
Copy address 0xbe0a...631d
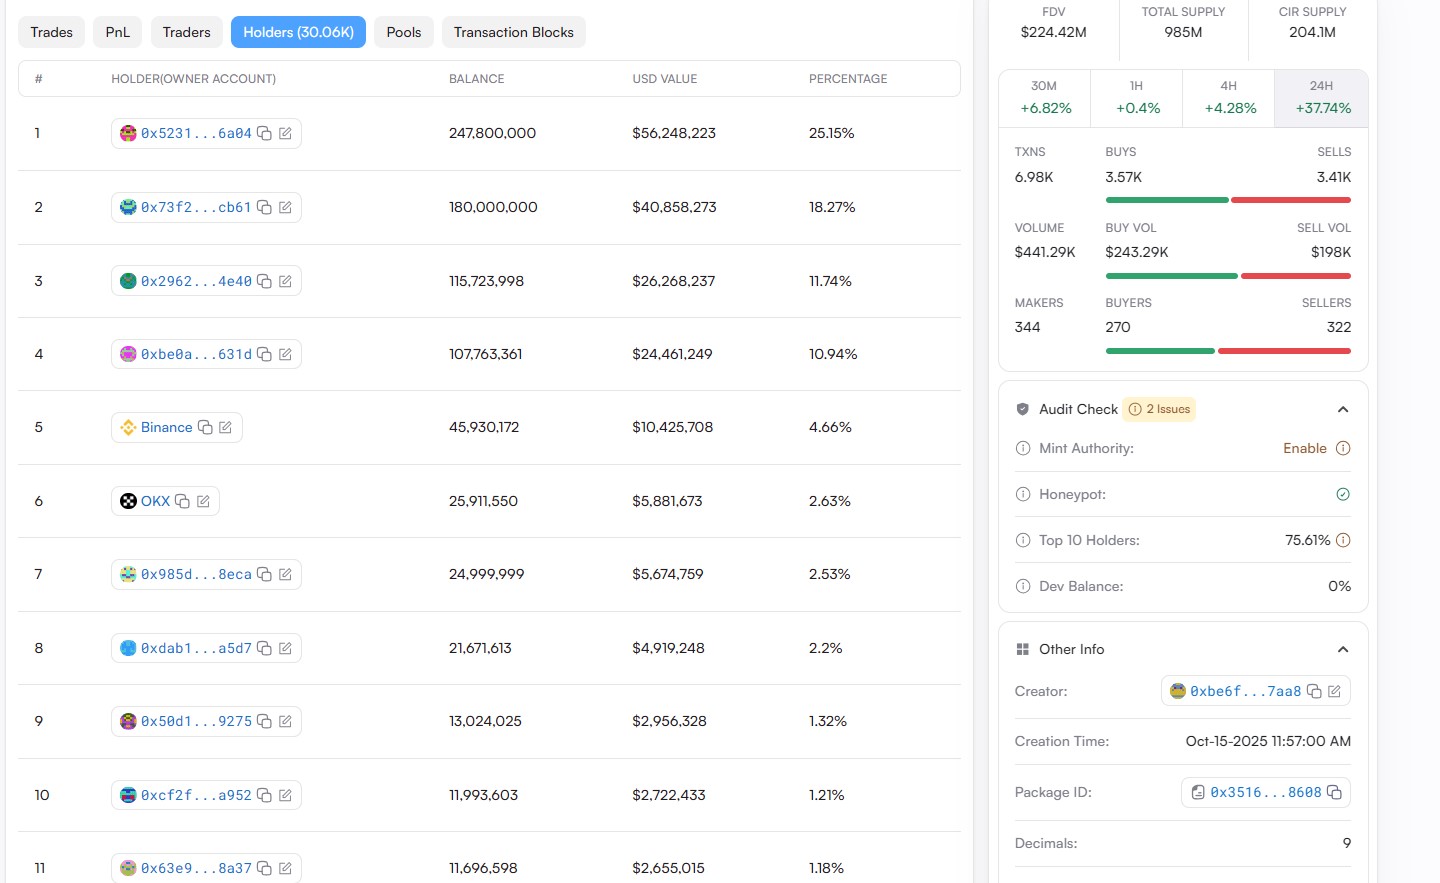tap(264, 354)
